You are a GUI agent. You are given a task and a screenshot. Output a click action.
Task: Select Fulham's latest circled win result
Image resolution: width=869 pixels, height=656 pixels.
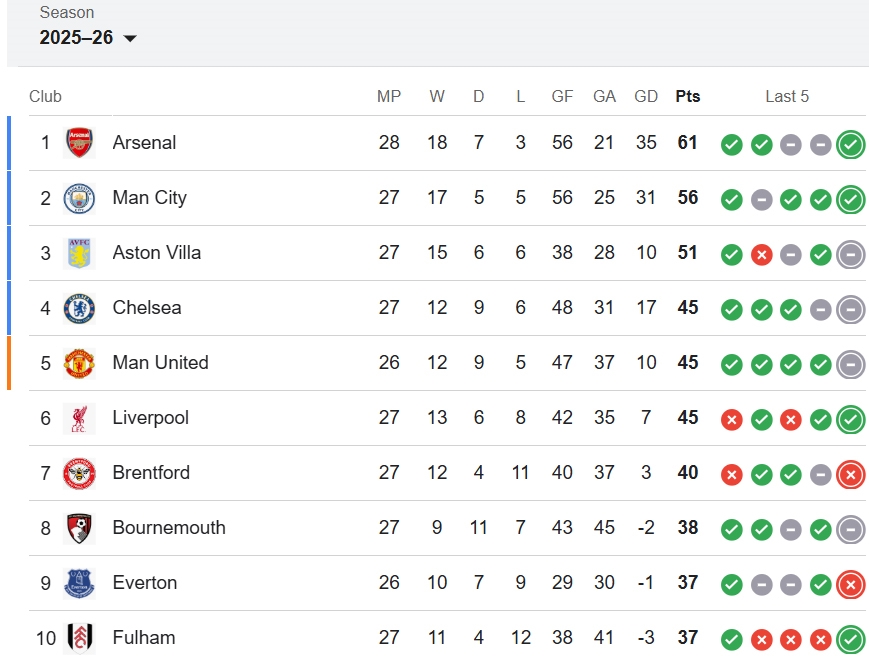pyautogui.click(x=851, y=638)
